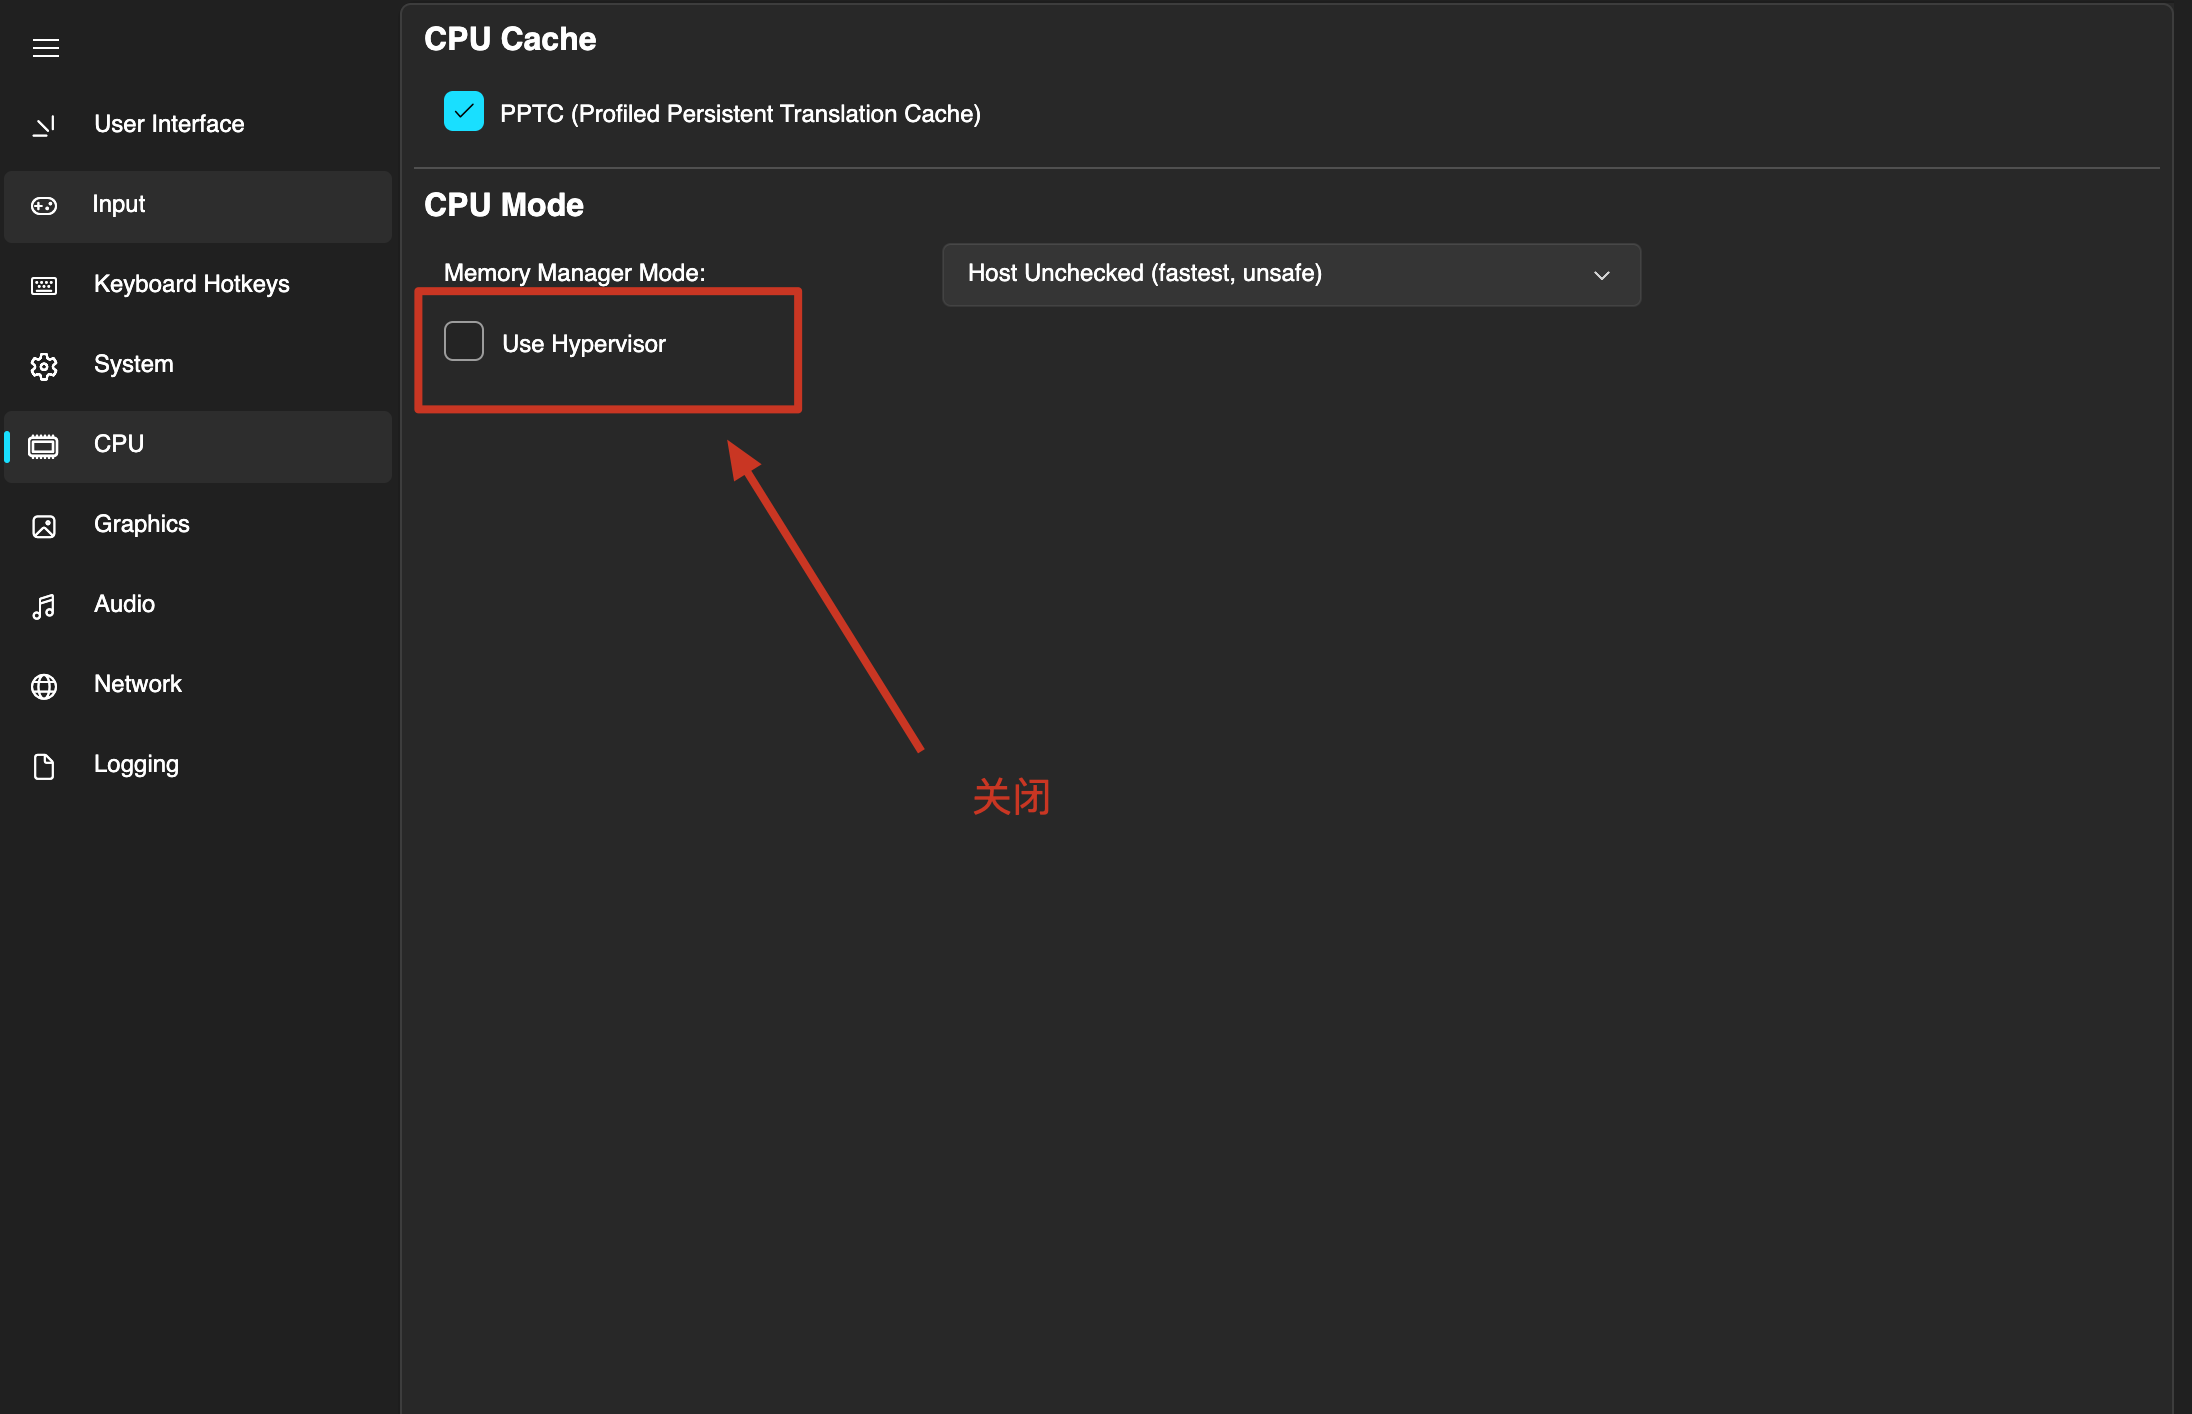Switch to the System settings tab
This screenshot has height=1414, width=2192.
(133, 364)
